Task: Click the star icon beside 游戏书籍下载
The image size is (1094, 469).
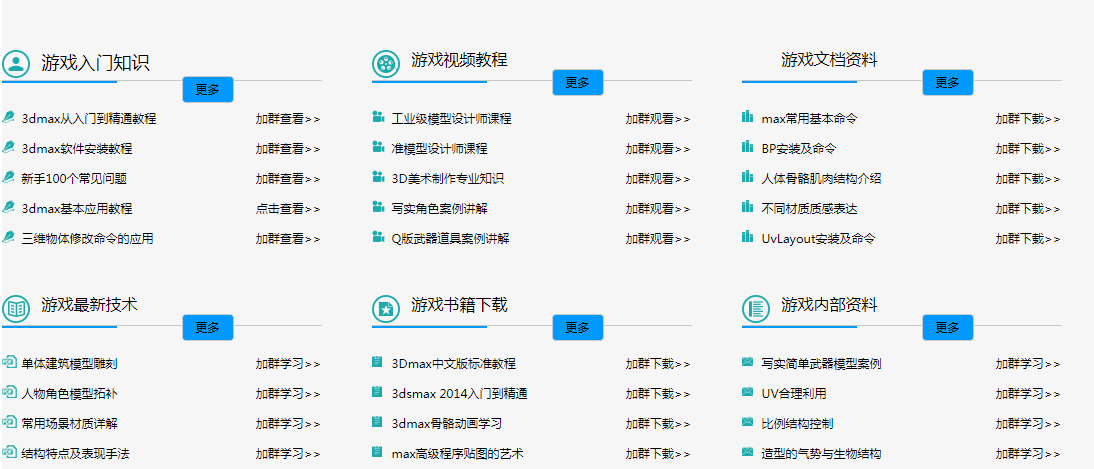Action: point(385,308)
